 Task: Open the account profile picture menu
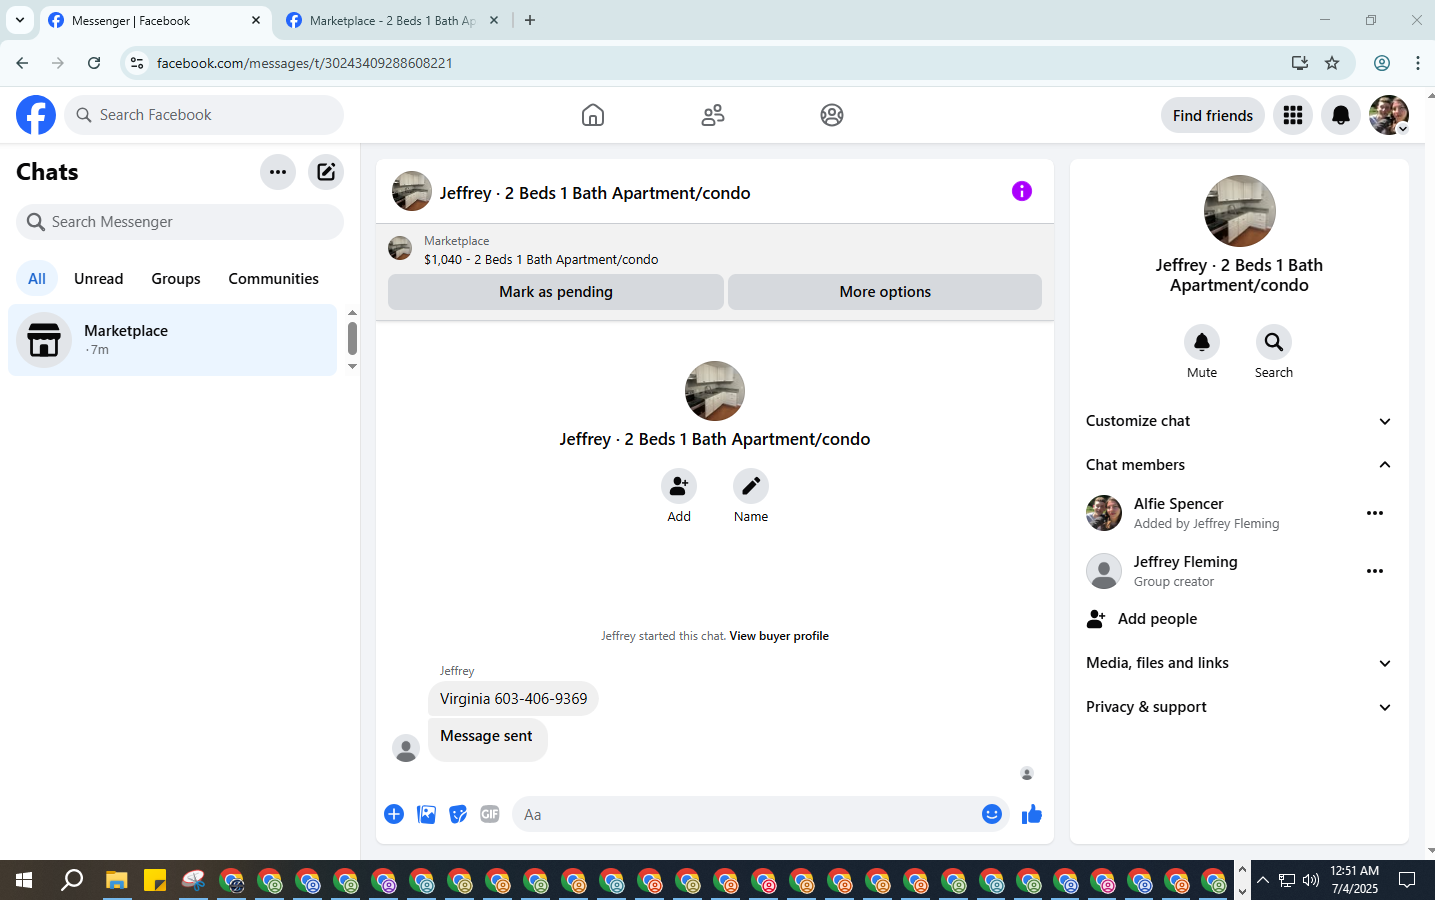1389,115
